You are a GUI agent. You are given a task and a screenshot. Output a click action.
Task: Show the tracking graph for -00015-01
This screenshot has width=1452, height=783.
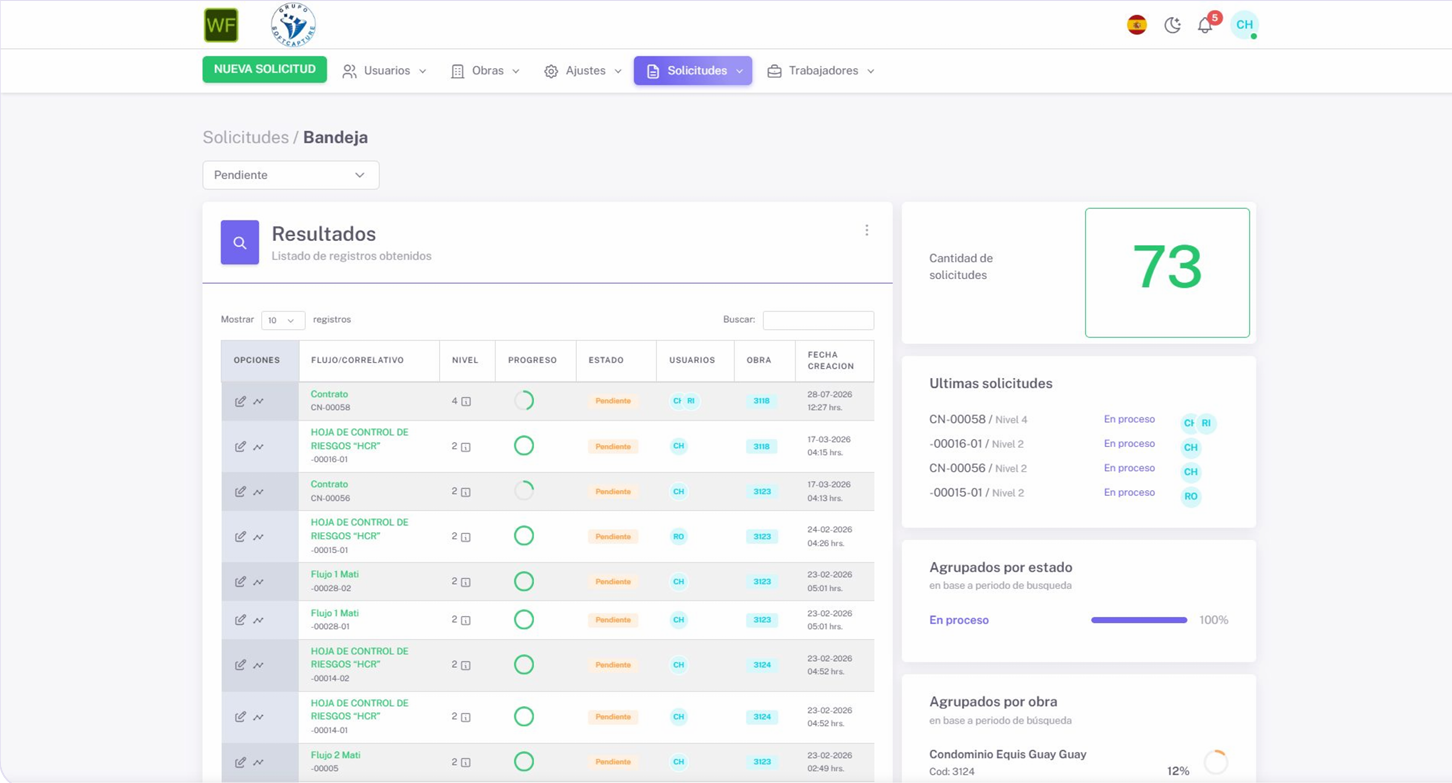[259, 536]
